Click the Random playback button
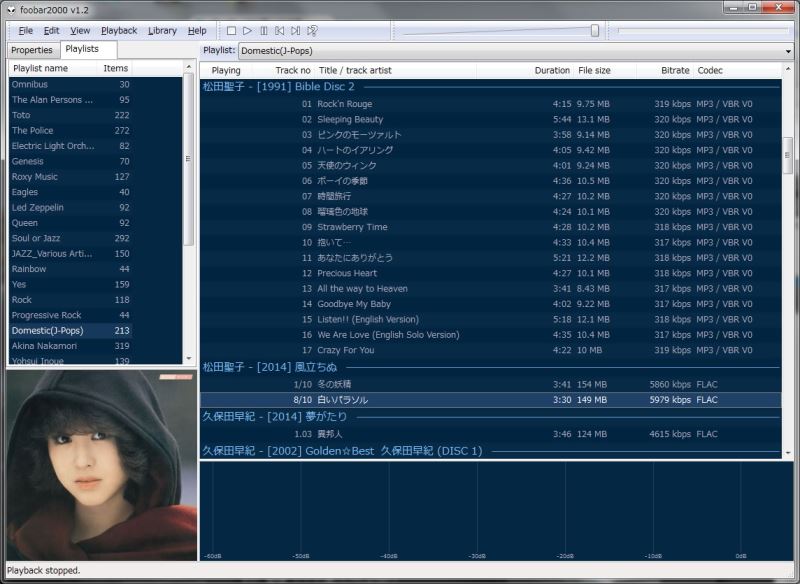 tap(312, 31)
